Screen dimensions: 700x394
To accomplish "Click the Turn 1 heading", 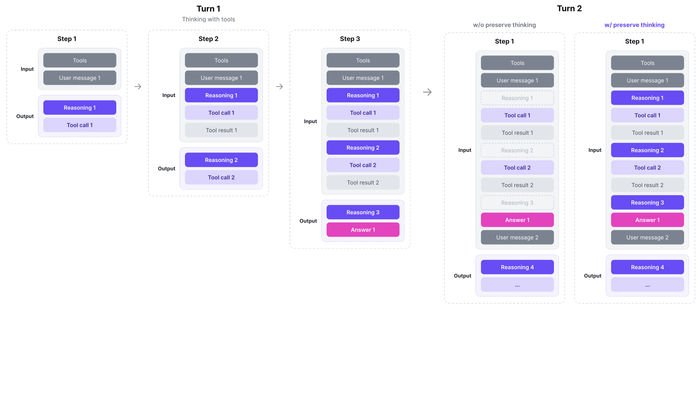I will [208, 8].
